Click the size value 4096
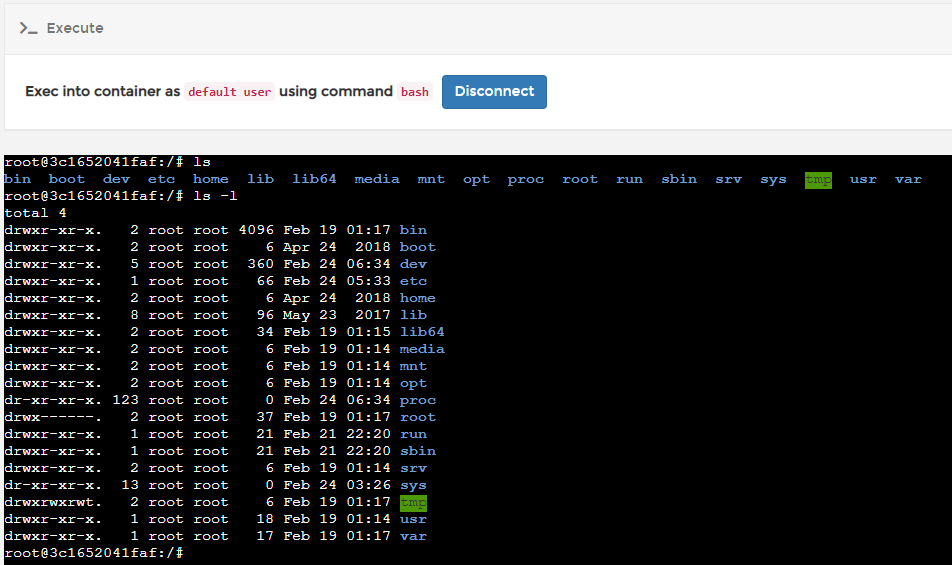 pos(256,230)
